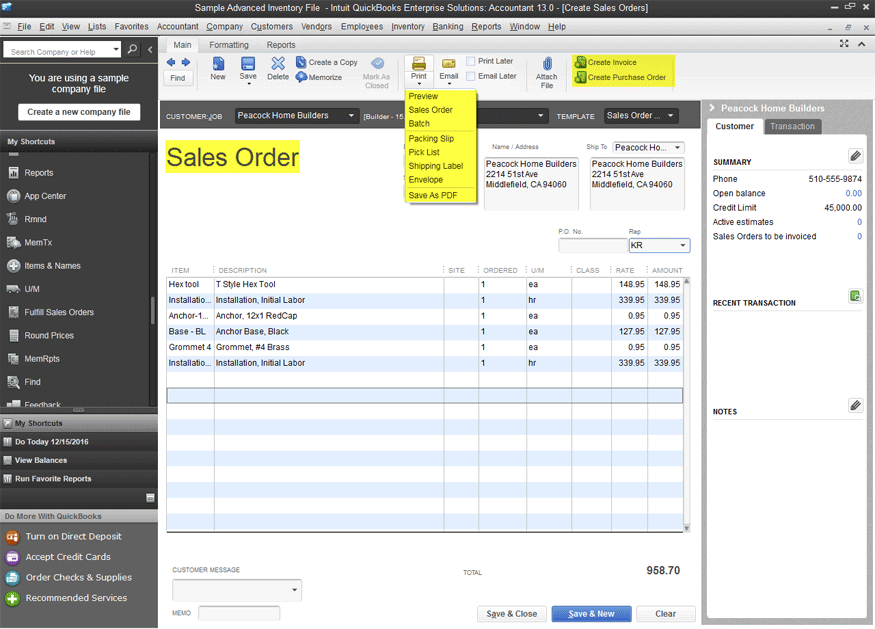Switch to Formatting ribbon tab

click(229, 45)
